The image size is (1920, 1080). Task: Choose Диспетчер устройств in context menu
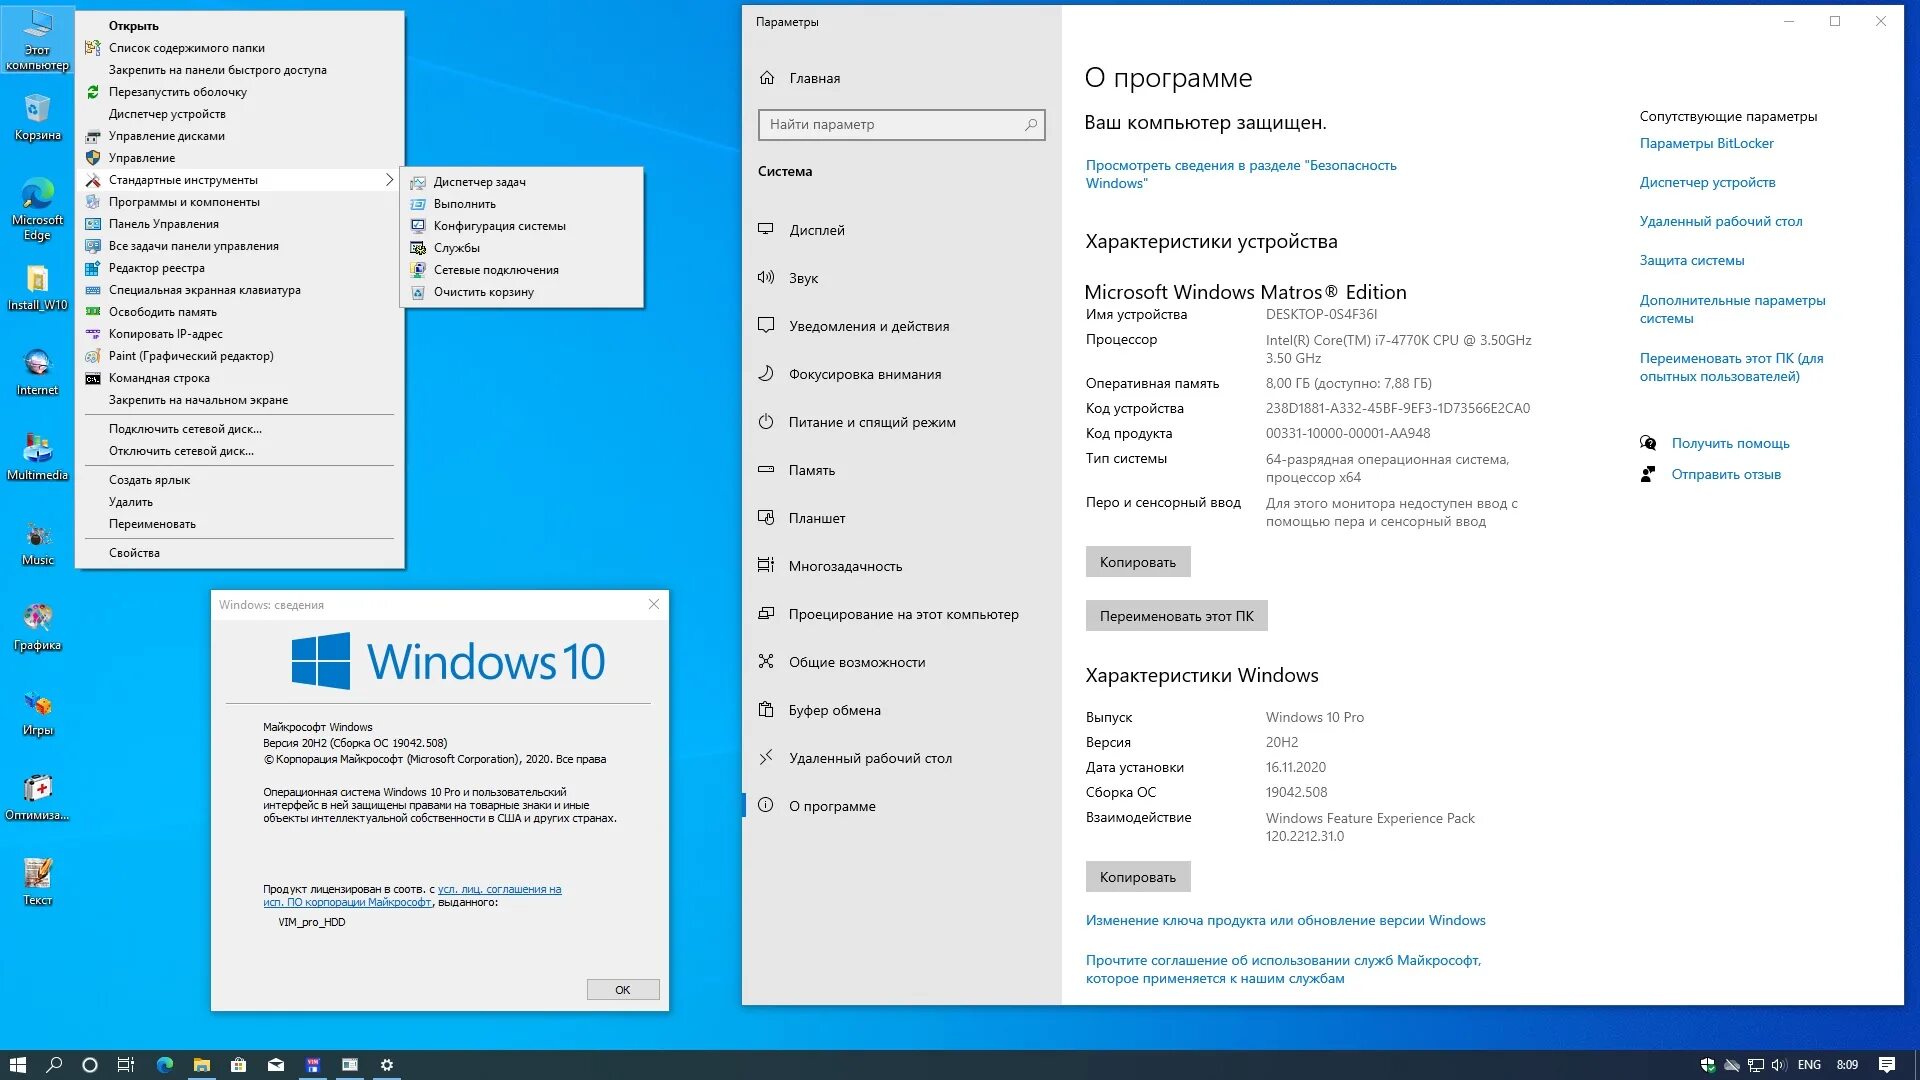point(240,114)
